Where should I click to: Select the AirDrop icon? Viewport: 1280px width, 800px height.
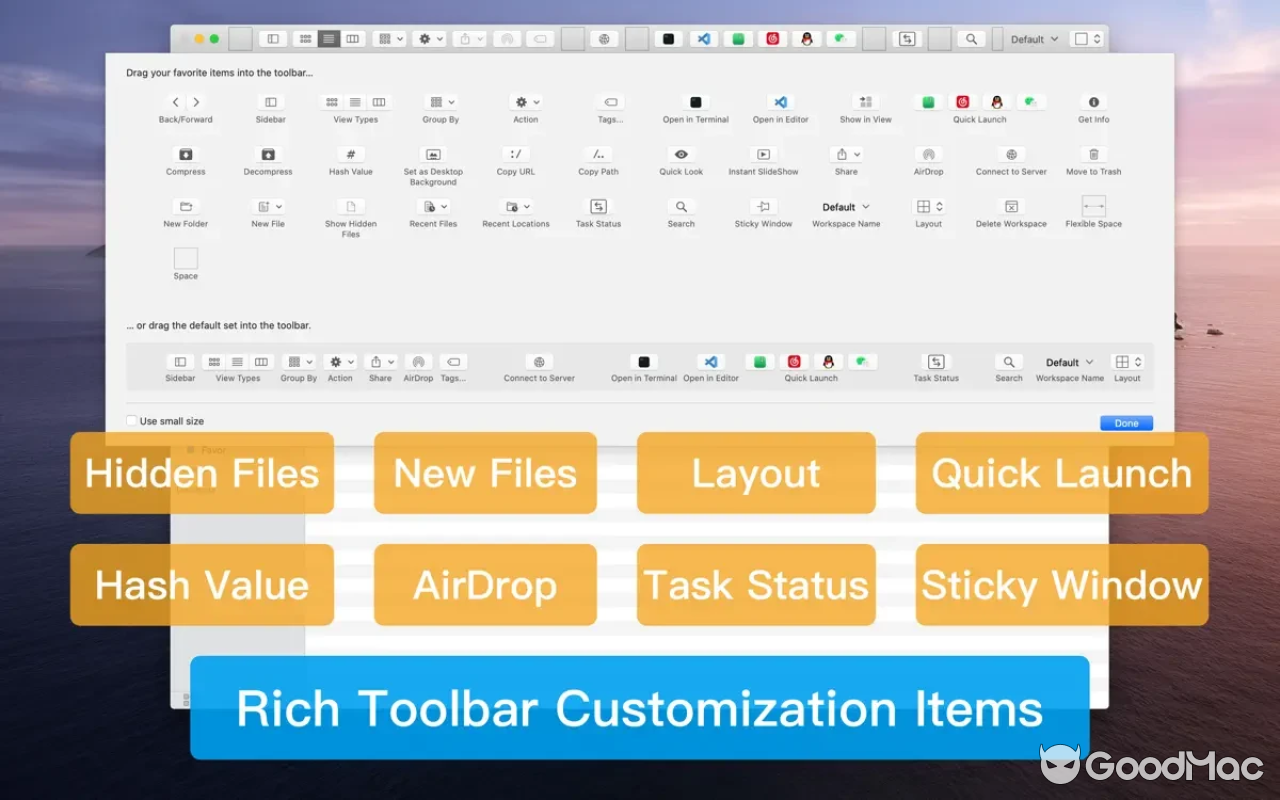(928, 154)
